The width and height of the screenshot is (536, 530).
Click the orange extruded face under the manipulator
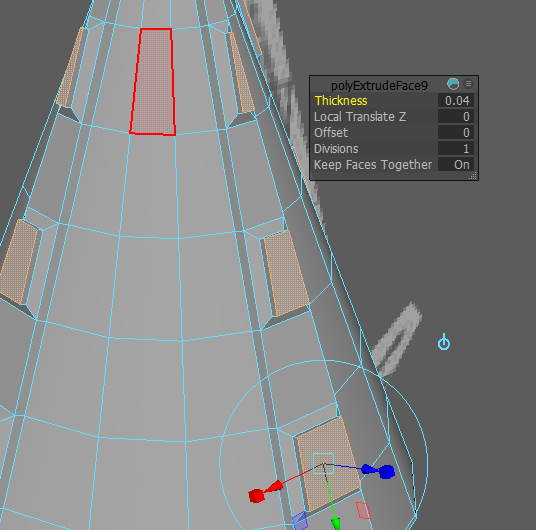(x=328, y=463)
